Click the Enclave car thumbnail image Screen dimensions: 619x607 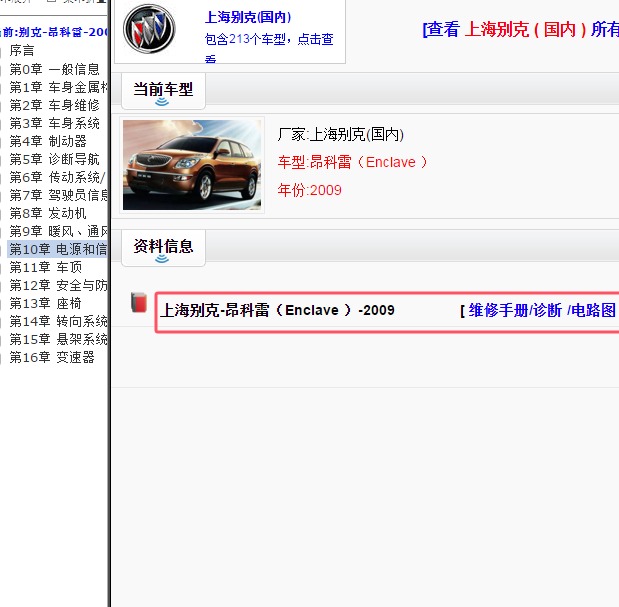point(192,165)
